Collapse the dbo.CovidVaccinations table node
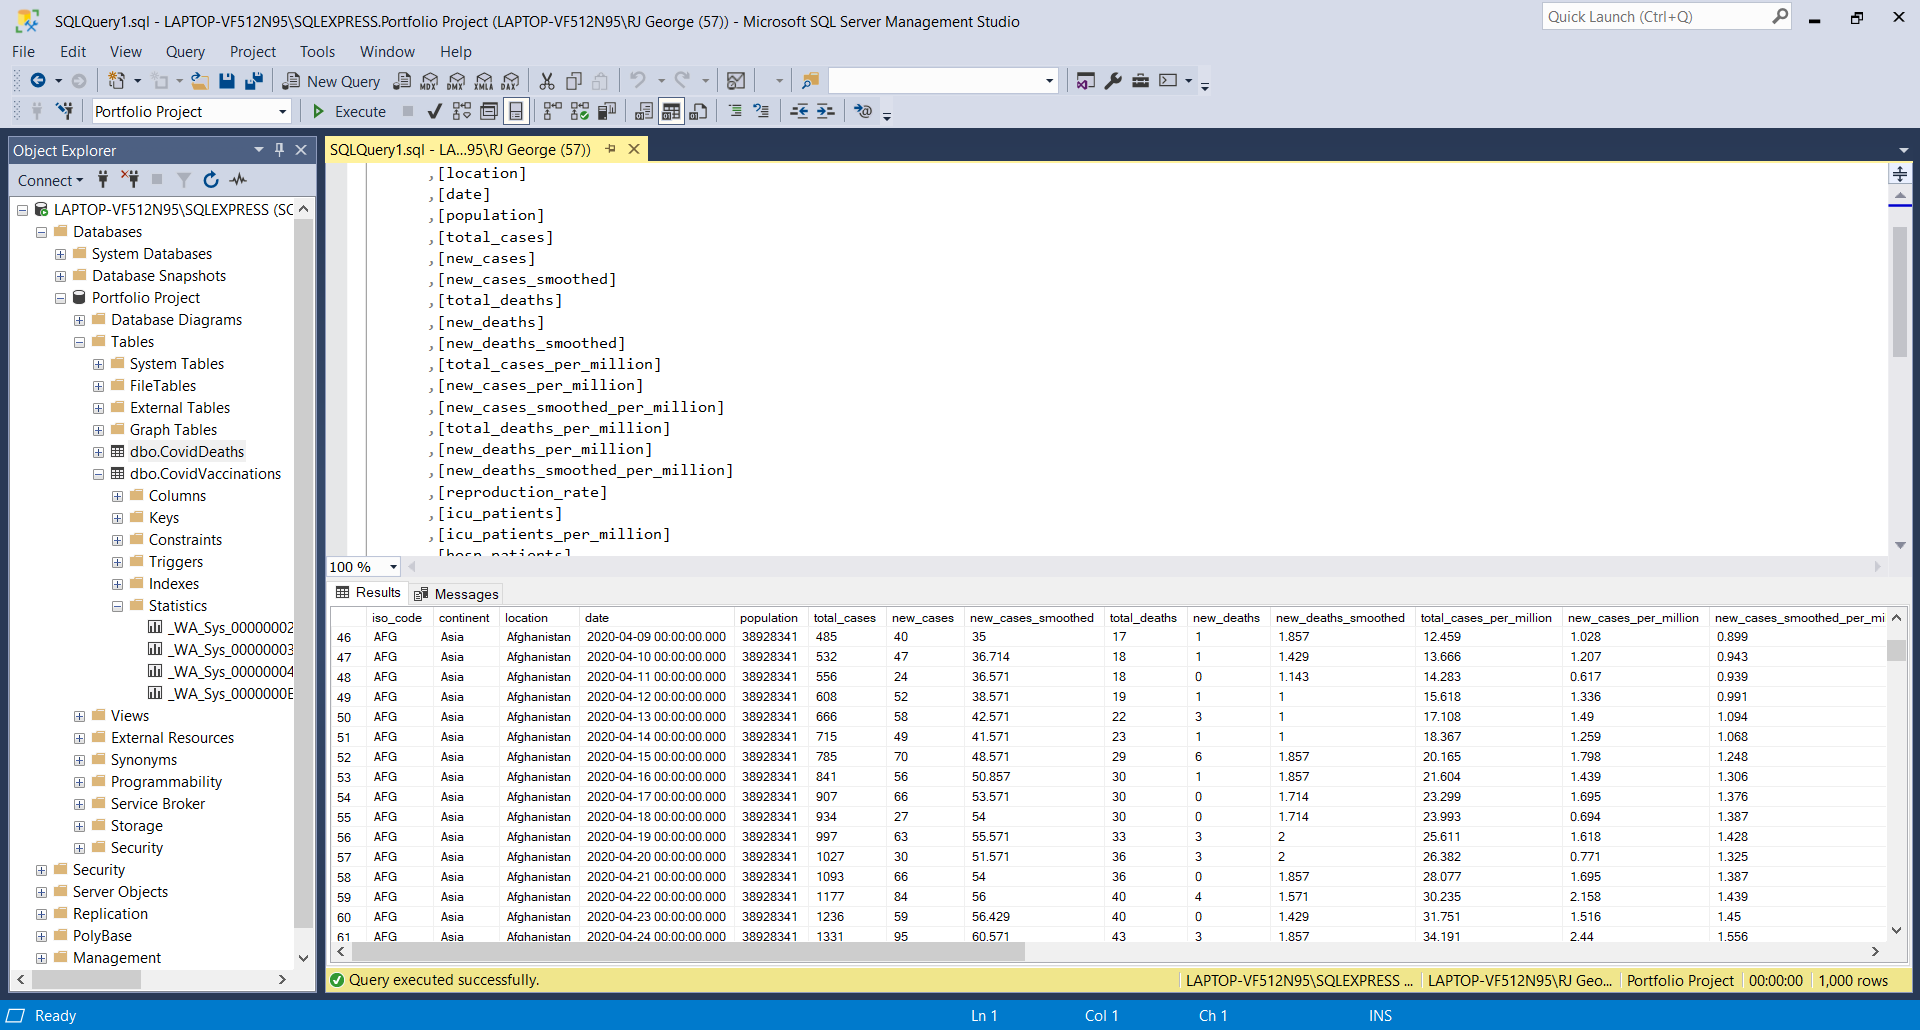1920x1030 pixels. [98, 474]
